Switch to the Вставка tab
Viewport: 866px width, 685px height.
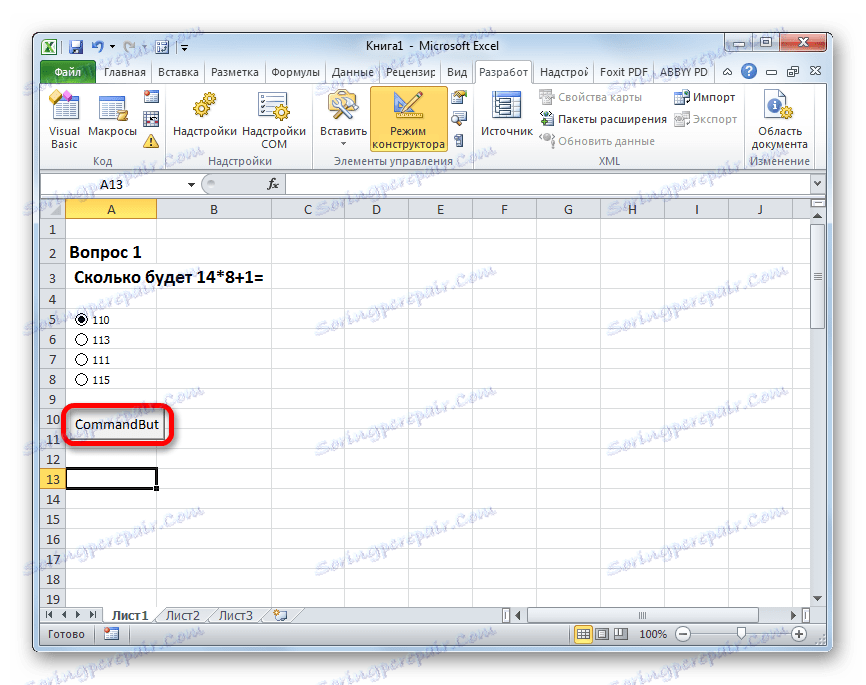point(178,72)
